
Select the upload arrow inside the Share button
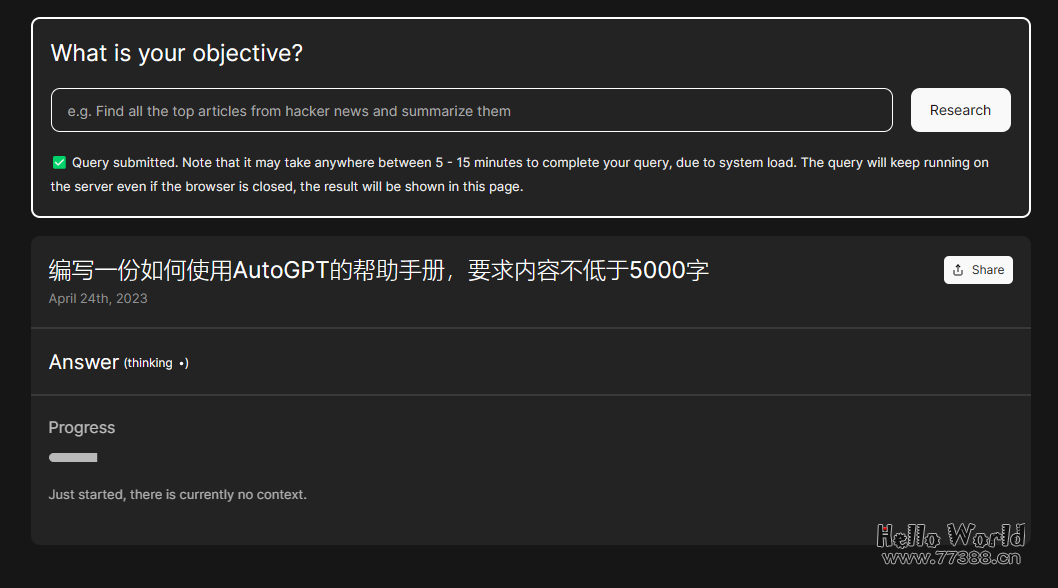coord(957,269)
